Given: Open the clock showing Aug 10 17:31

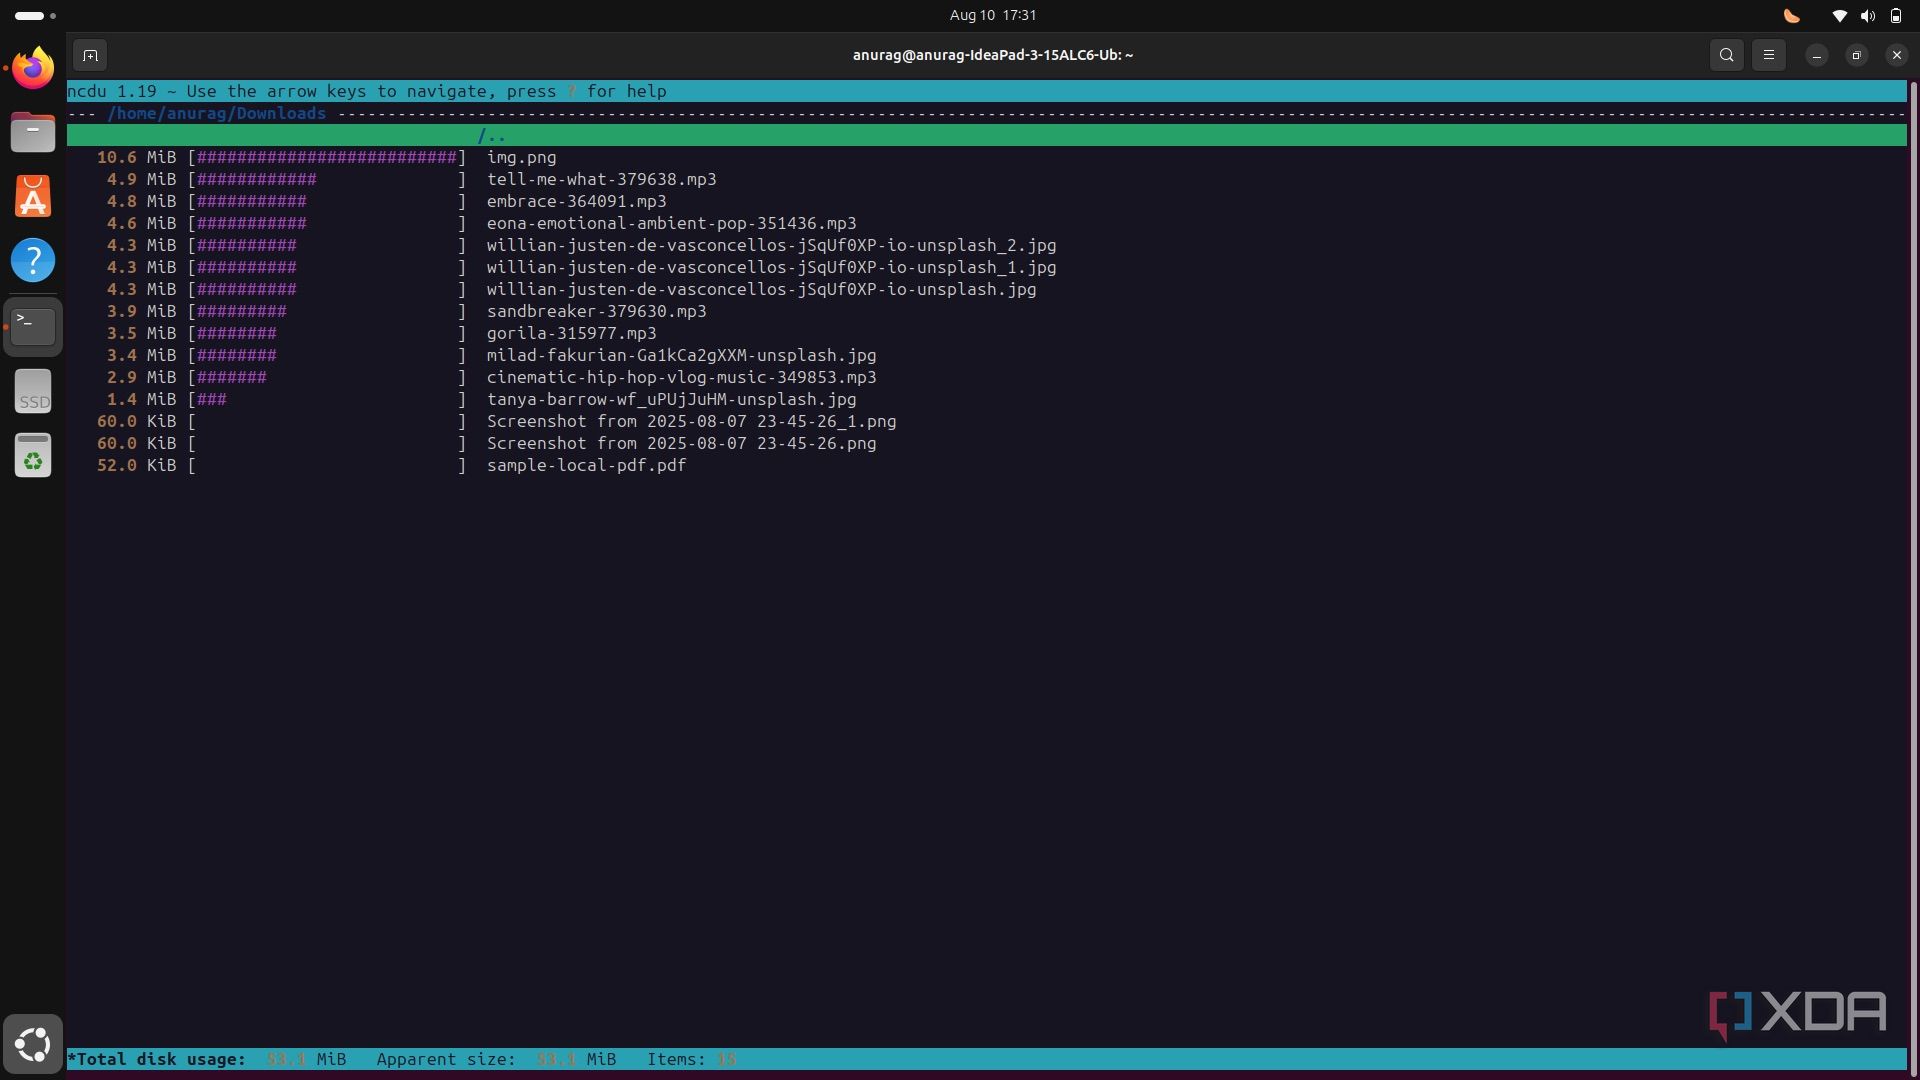Looking at the screenshot, I should [993, 15].
